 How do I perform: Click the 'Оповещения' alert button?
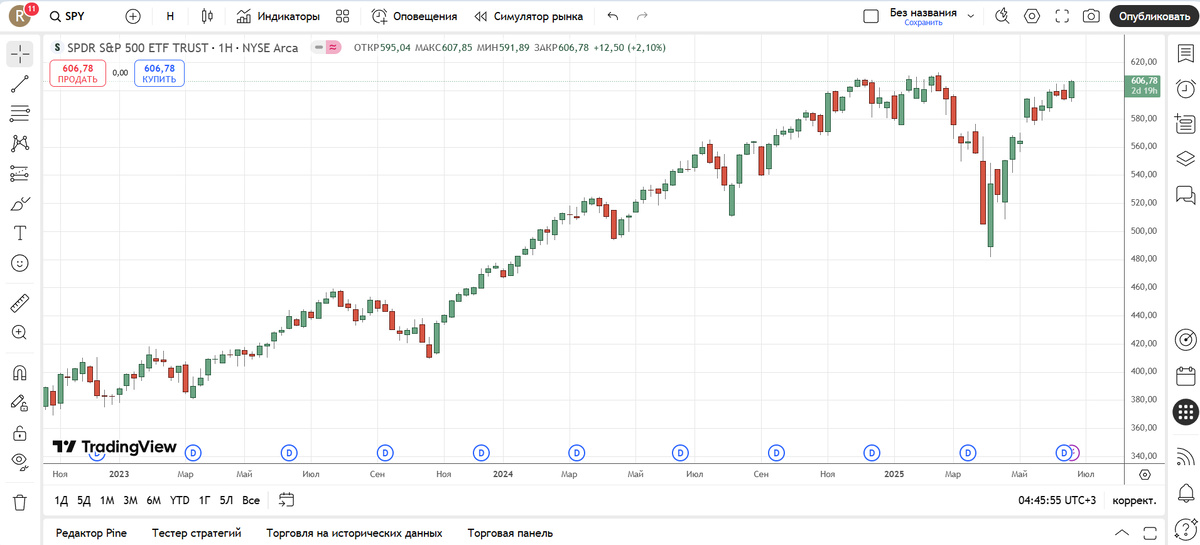(x=414, y=16)
